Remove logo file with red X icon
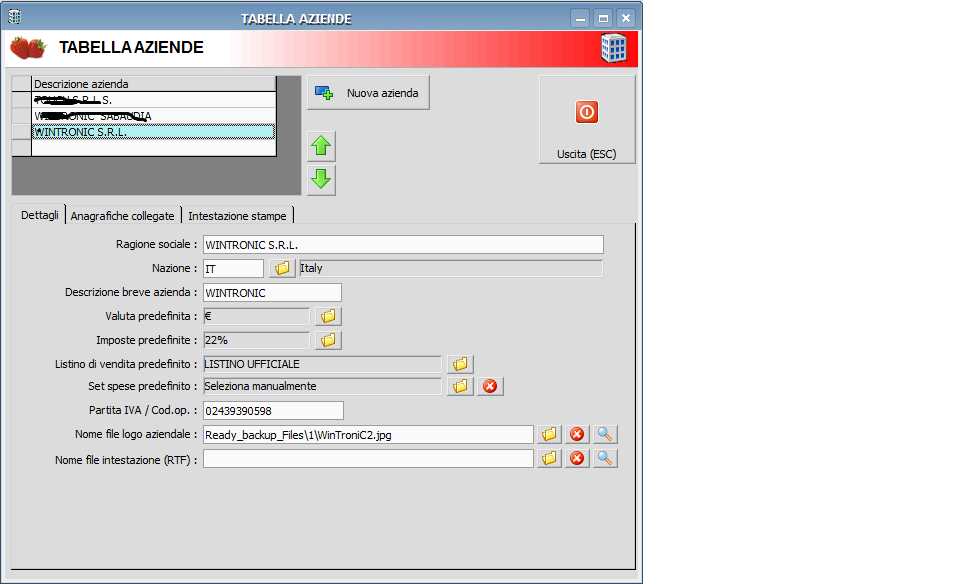The height and width of the screenshot is (584, 960). (x=577, y=434)
